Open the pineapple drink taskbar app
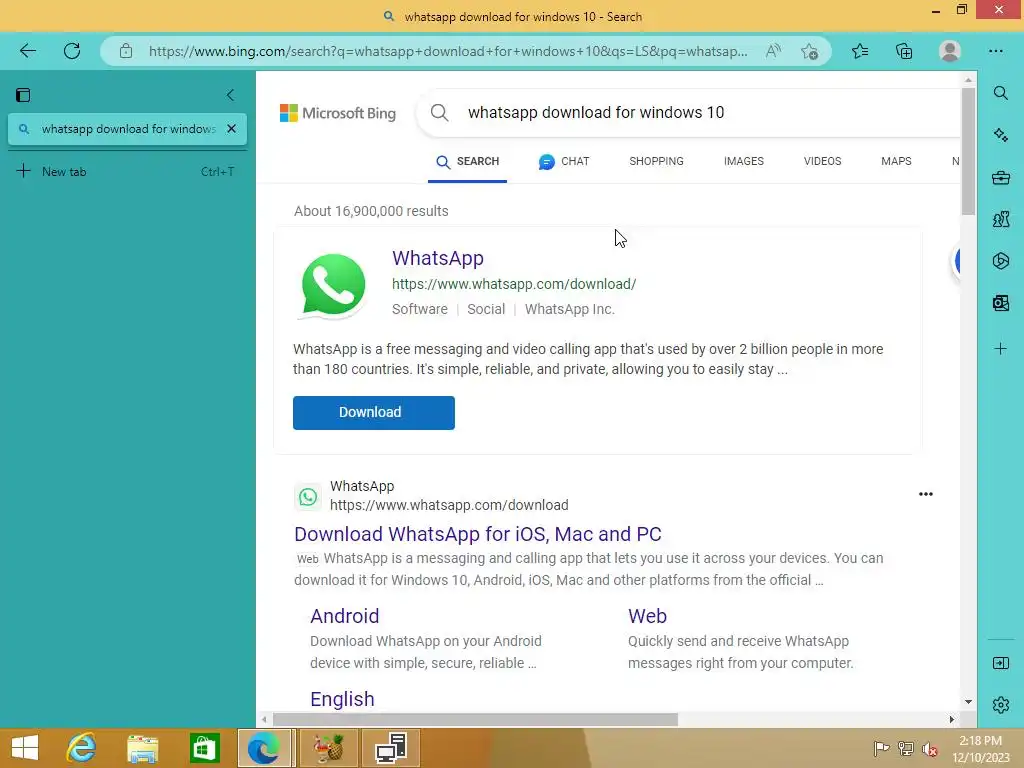 pos(328,748)
